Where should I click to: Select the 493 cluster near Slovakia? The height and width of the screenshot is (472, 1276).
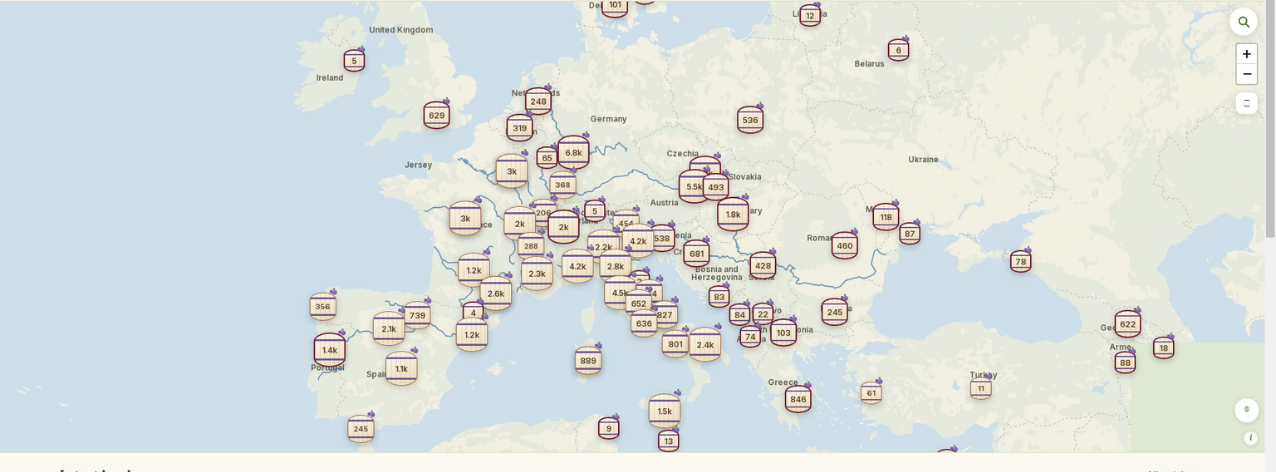(715, 187)
